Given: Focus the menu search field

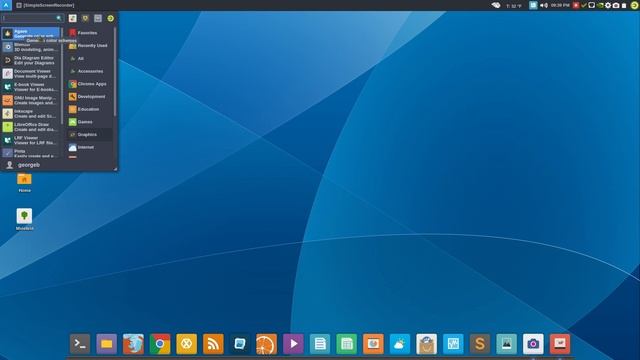Looking at the screenshot, I should pos(32,18).
